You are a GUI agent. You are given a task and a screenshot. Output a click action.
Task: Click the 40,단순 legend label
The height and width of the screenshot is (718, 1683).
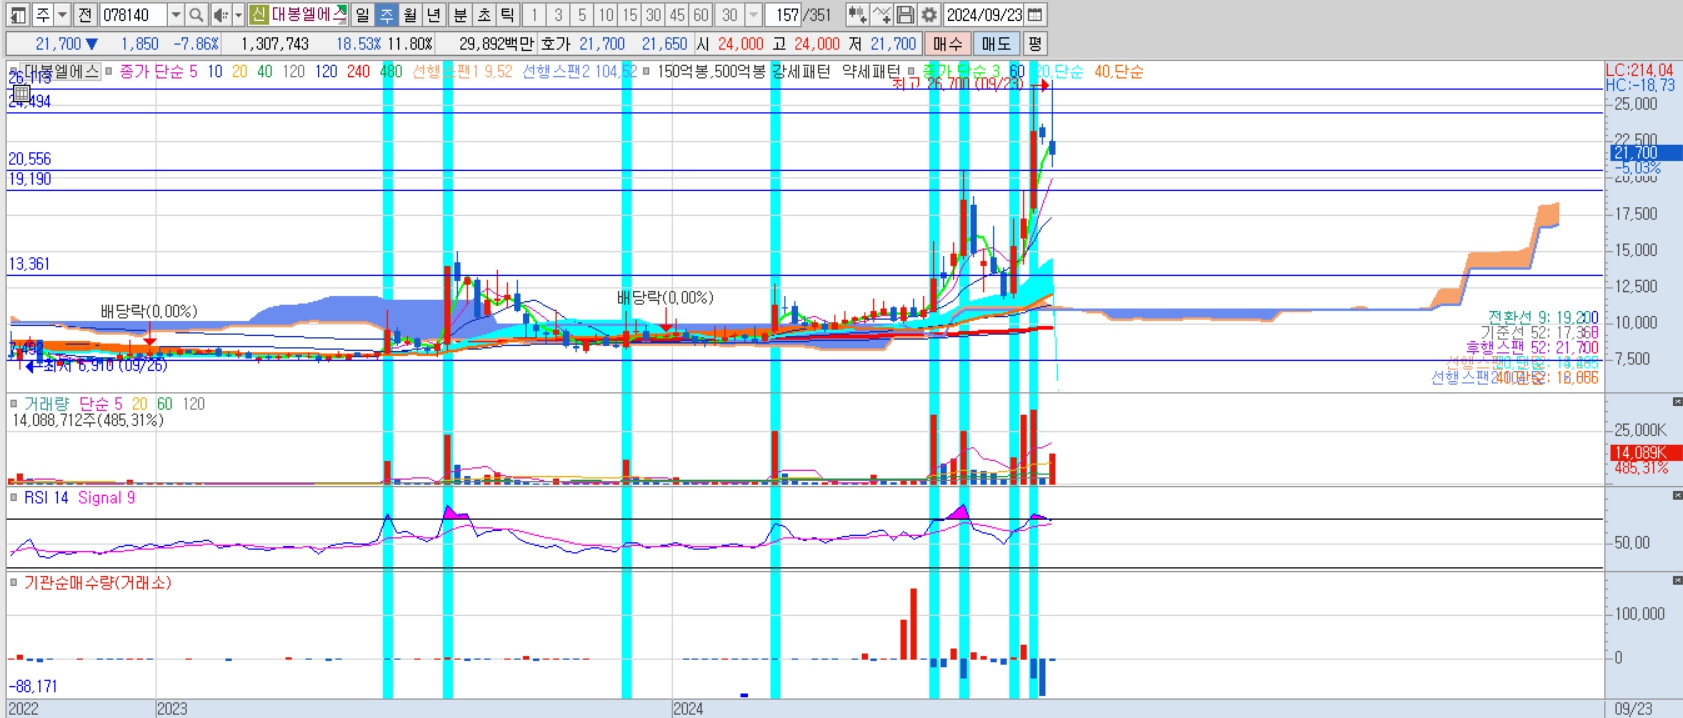1119,72
